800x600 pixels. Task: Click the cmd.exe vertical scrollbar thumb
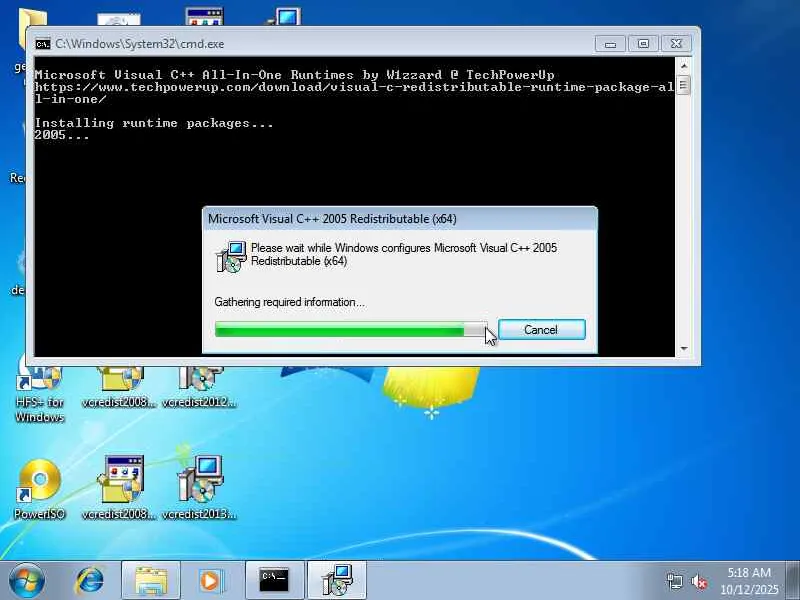(x=684, y=85)
